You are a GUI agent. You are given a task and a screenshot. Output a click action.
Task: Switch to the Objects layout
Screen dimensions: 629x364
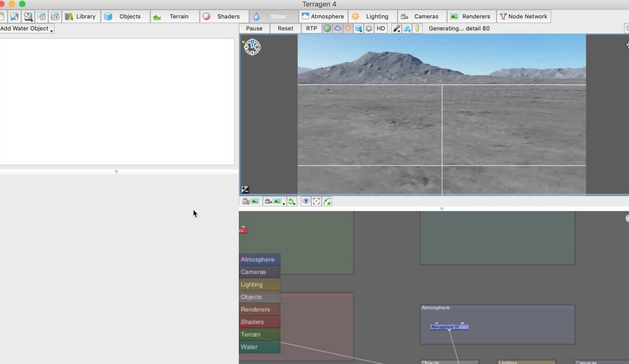[125, 16]
